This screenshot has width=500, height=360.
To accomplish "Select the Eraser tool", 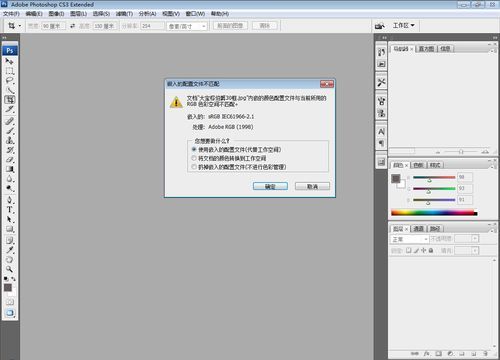I will tap(9, 160).
